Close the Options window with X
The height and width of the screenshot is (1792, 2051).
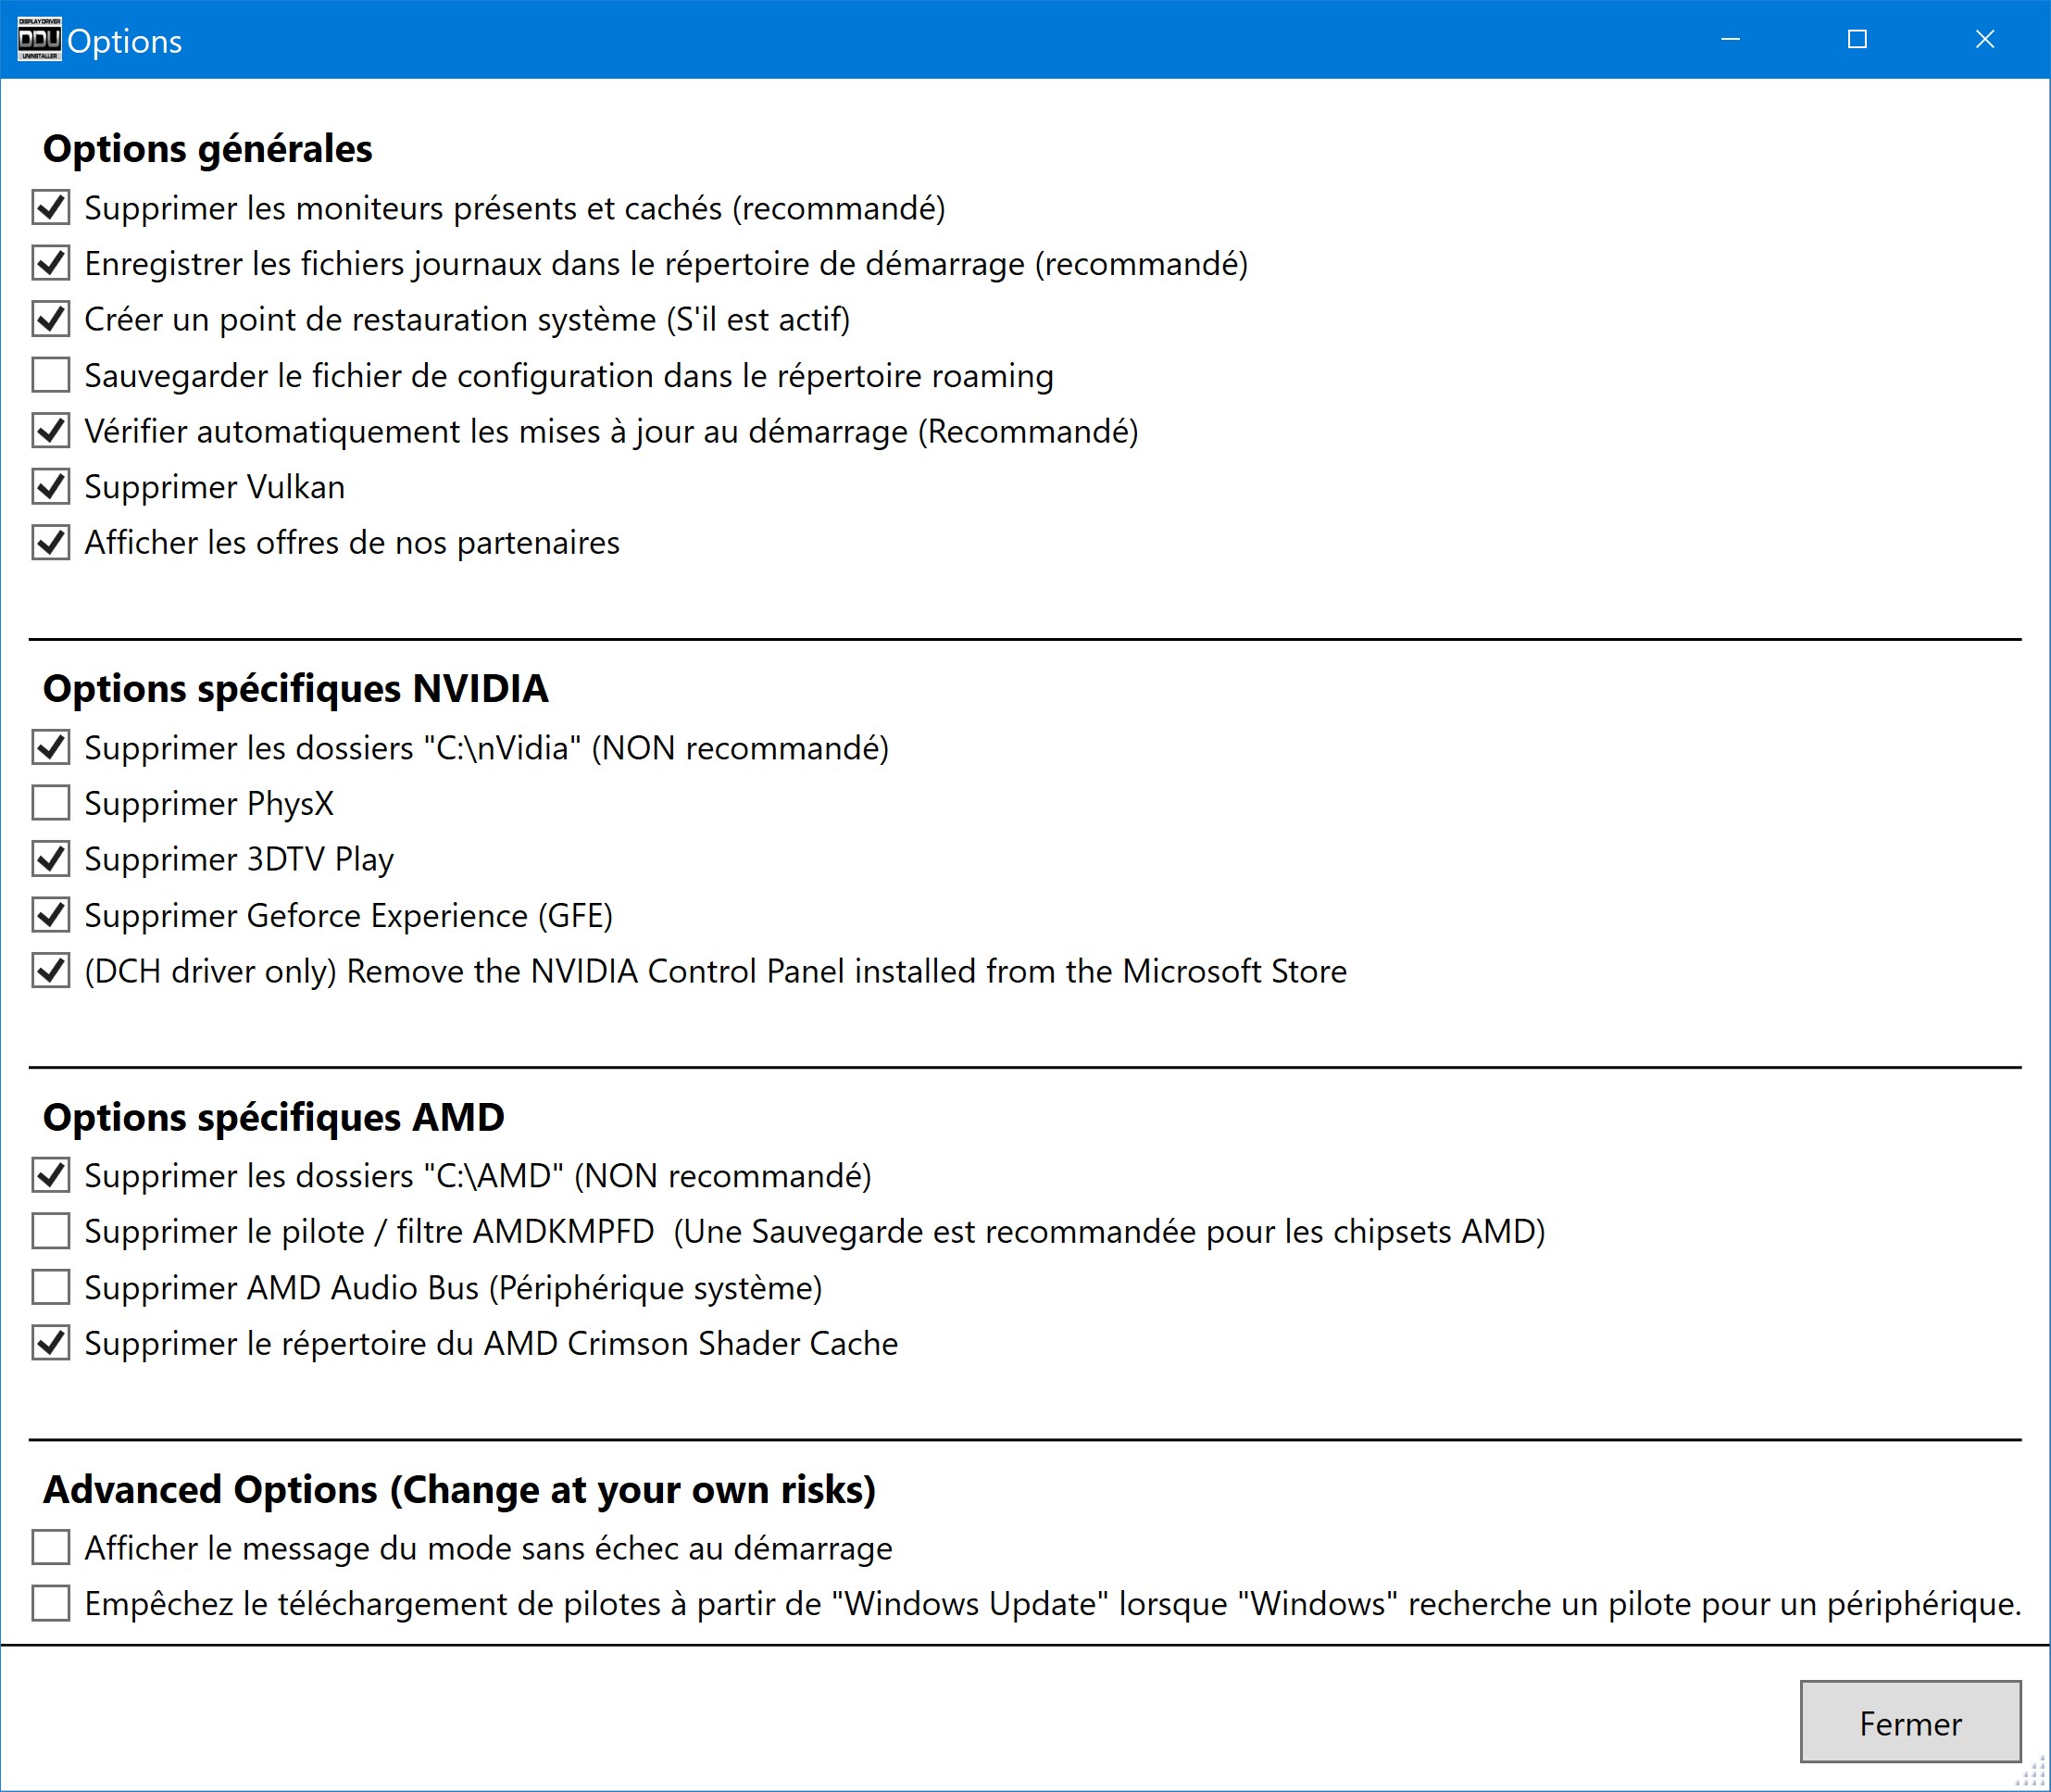(1985, 40)
